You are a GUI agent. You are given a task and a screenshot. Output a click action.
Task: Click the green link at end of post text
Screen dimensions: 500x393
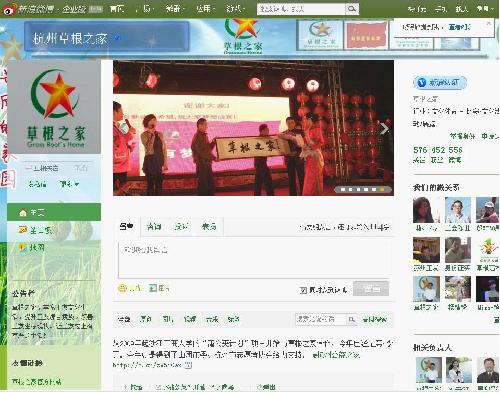coord(336,355)
